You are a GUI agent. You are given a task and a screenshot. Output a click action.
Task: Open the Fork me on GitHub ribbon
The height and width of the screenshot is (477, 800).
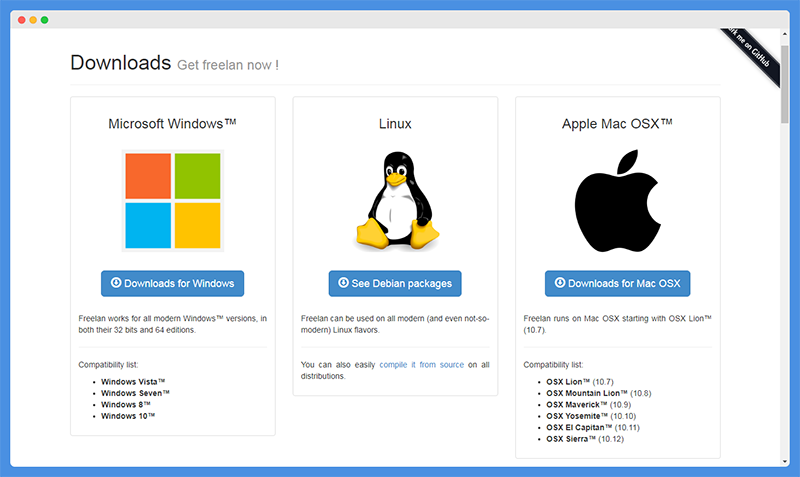pos(751,55)
